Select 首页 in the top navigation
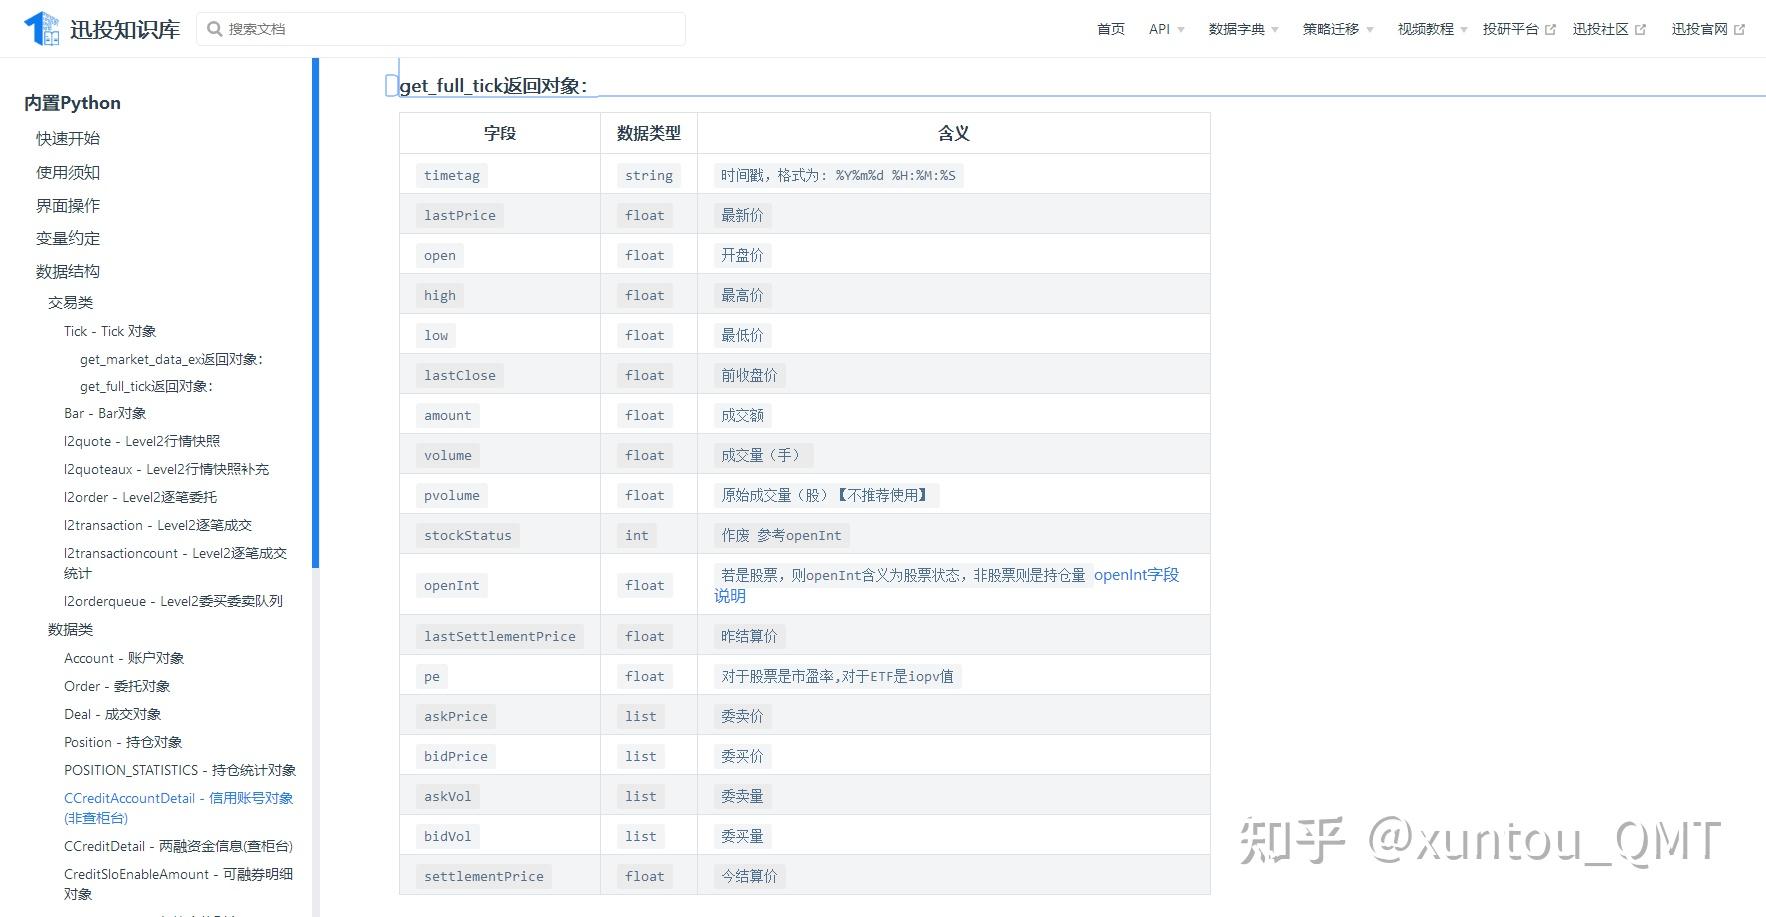This screenshot has width=1766, height=917. [1110, 29]
